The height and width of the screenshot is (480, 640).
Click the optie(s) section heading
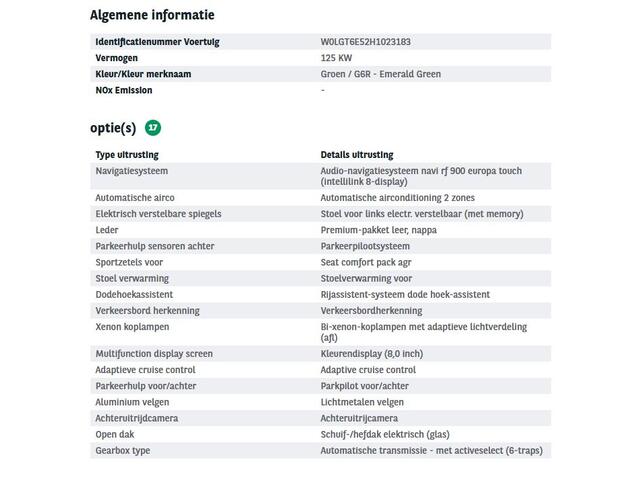[113, 128]
